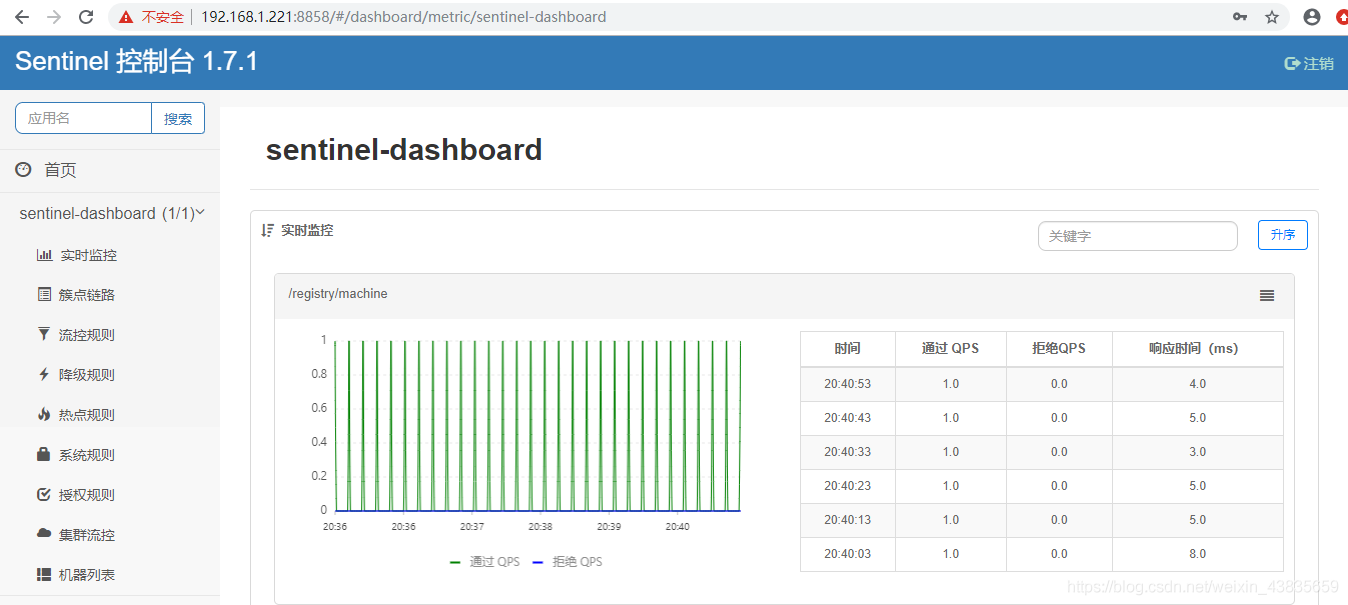Click the 20:40:33 time cell
Screen dimensions: 1348x605
[x=848, y=452]
